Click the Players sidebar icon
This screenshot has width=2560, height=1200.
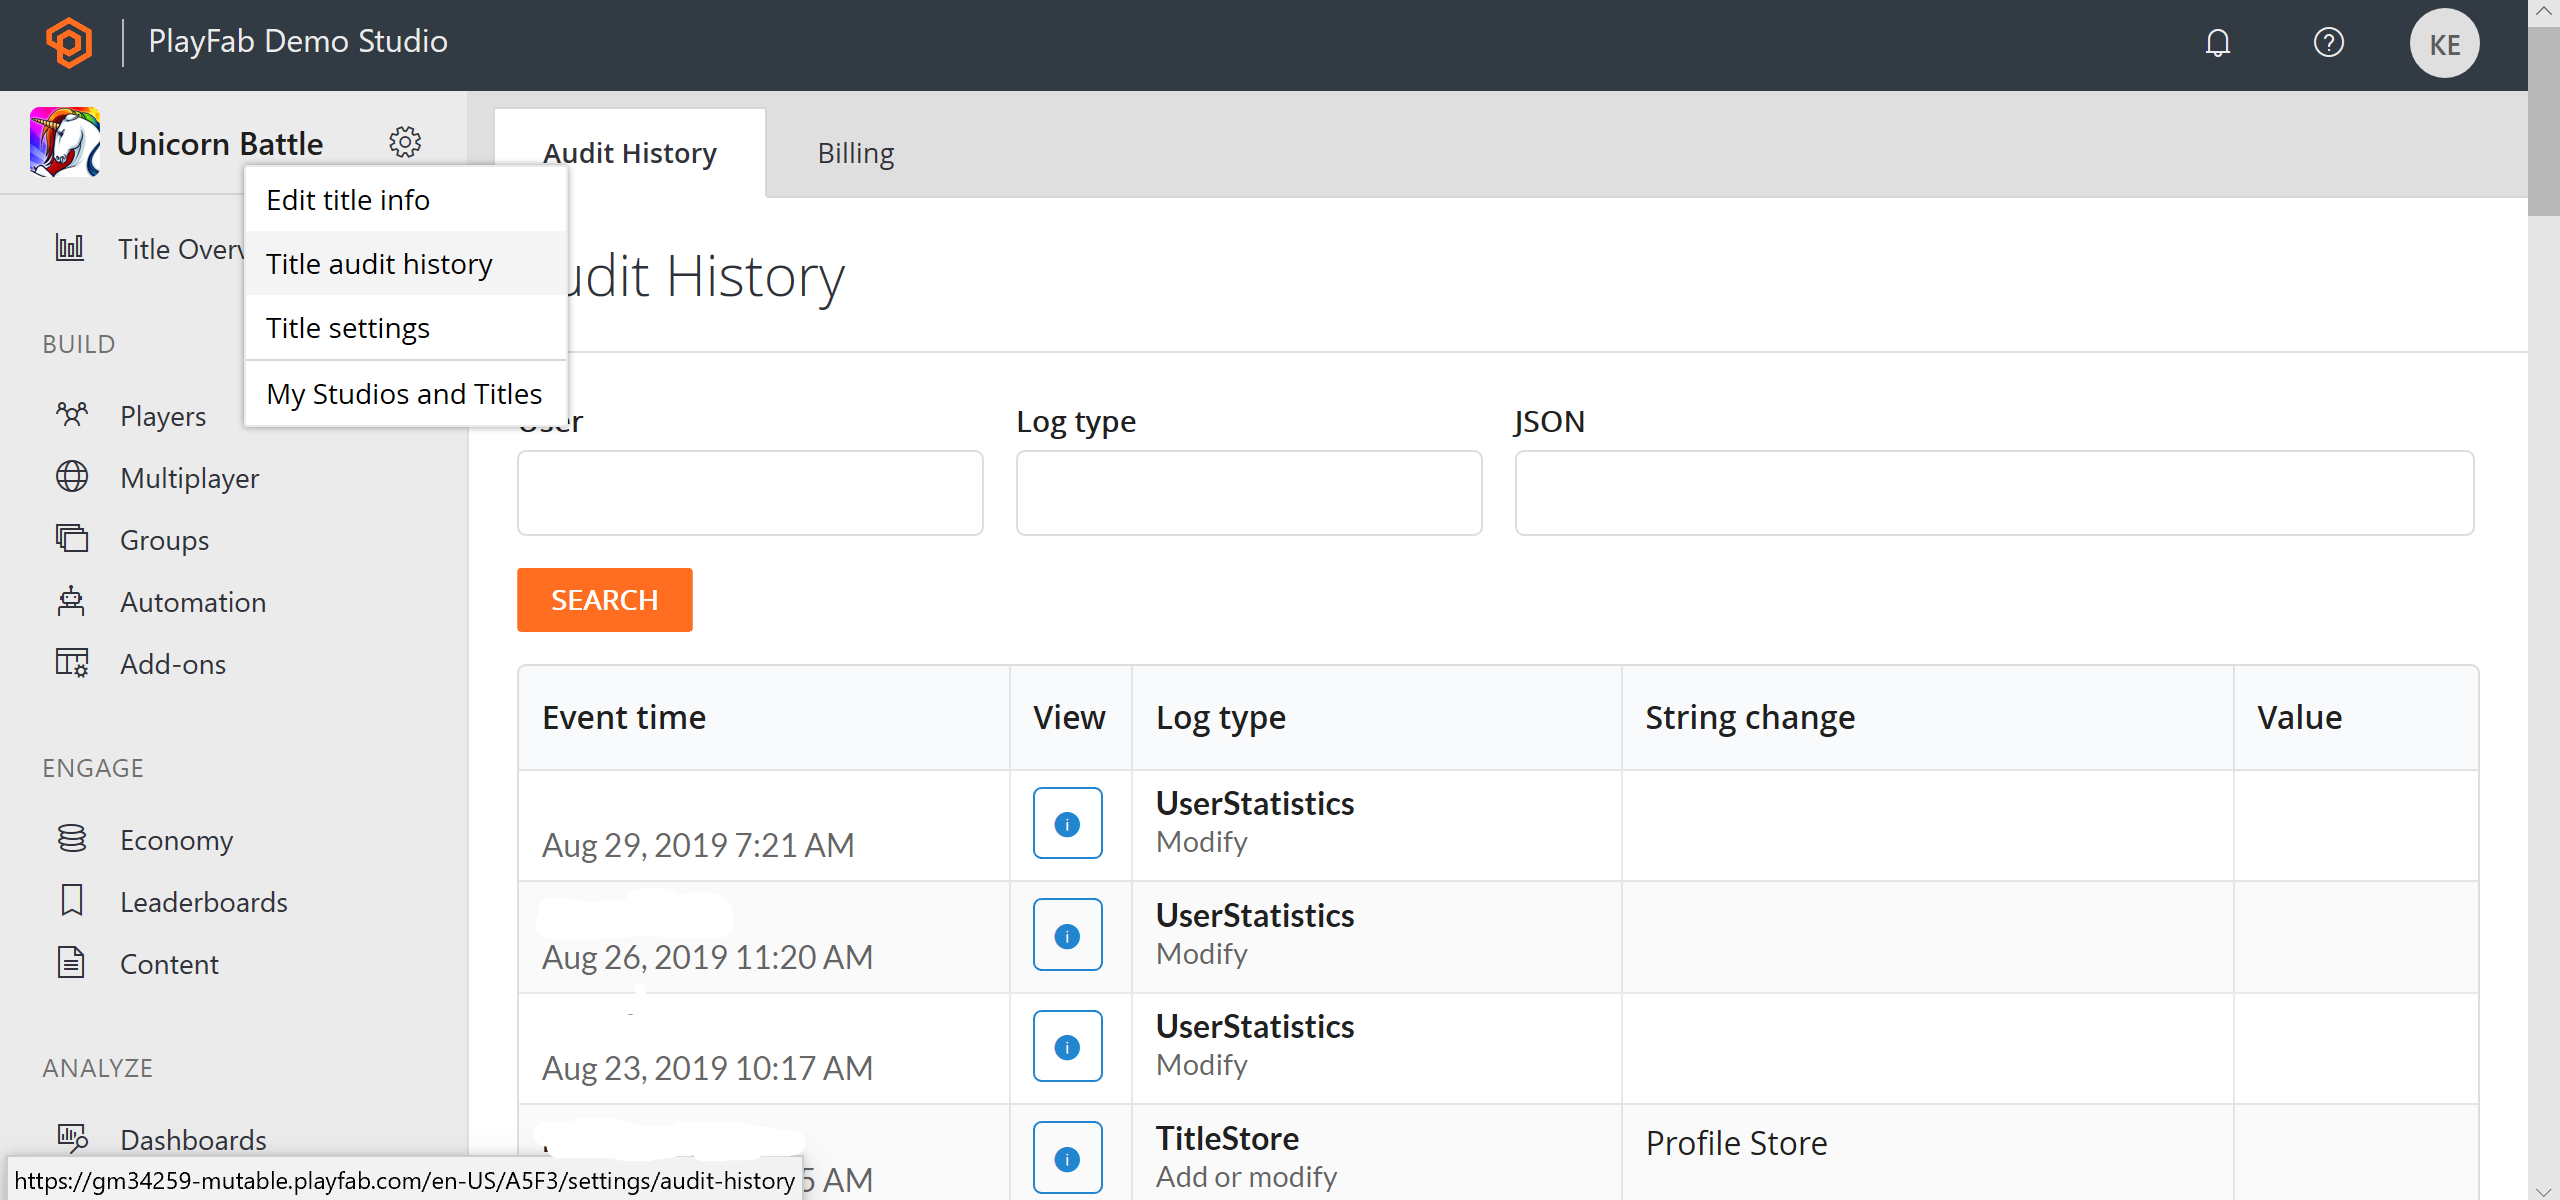(70, 415)
